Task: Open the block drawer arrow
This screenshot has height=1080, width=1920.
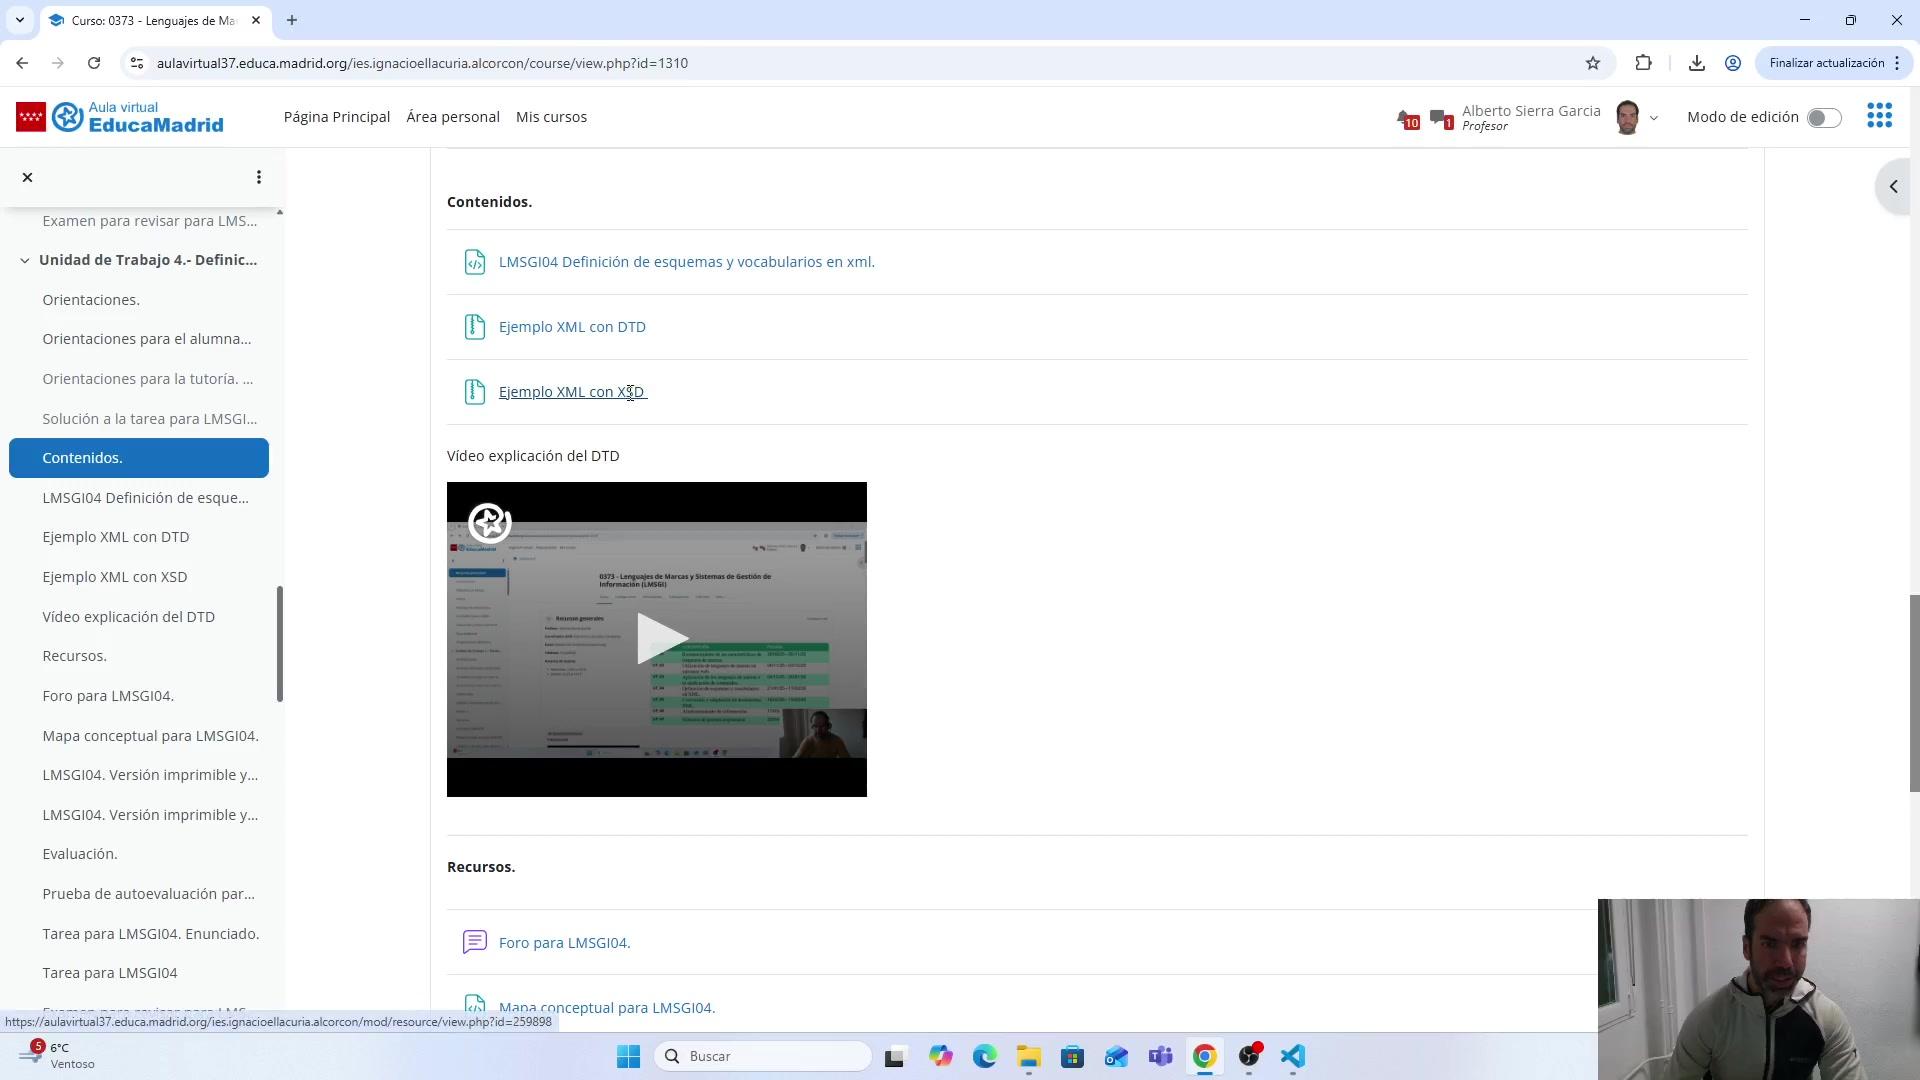Action: tap(1892, 187)
